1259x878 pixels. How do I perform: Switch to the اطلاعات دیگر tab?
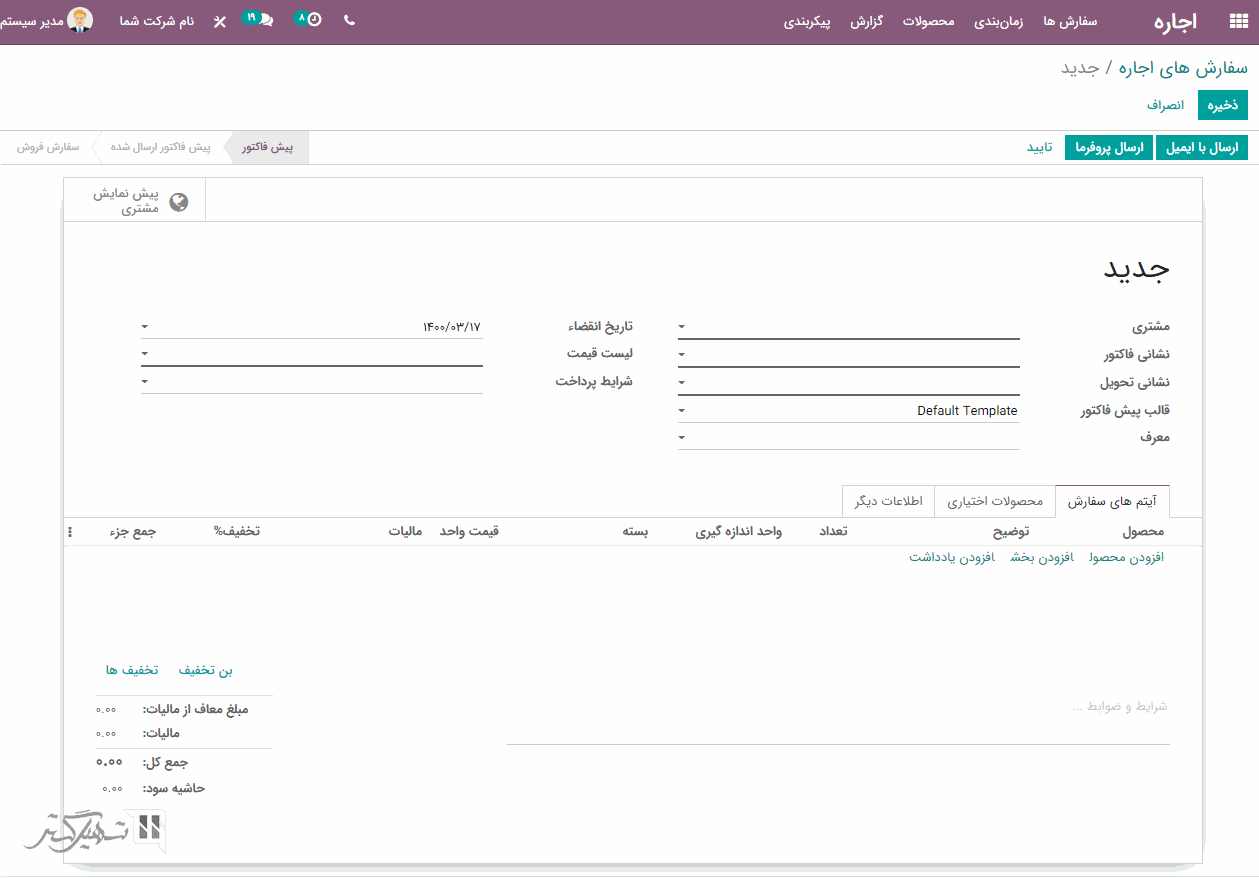[x=888, y=502]
